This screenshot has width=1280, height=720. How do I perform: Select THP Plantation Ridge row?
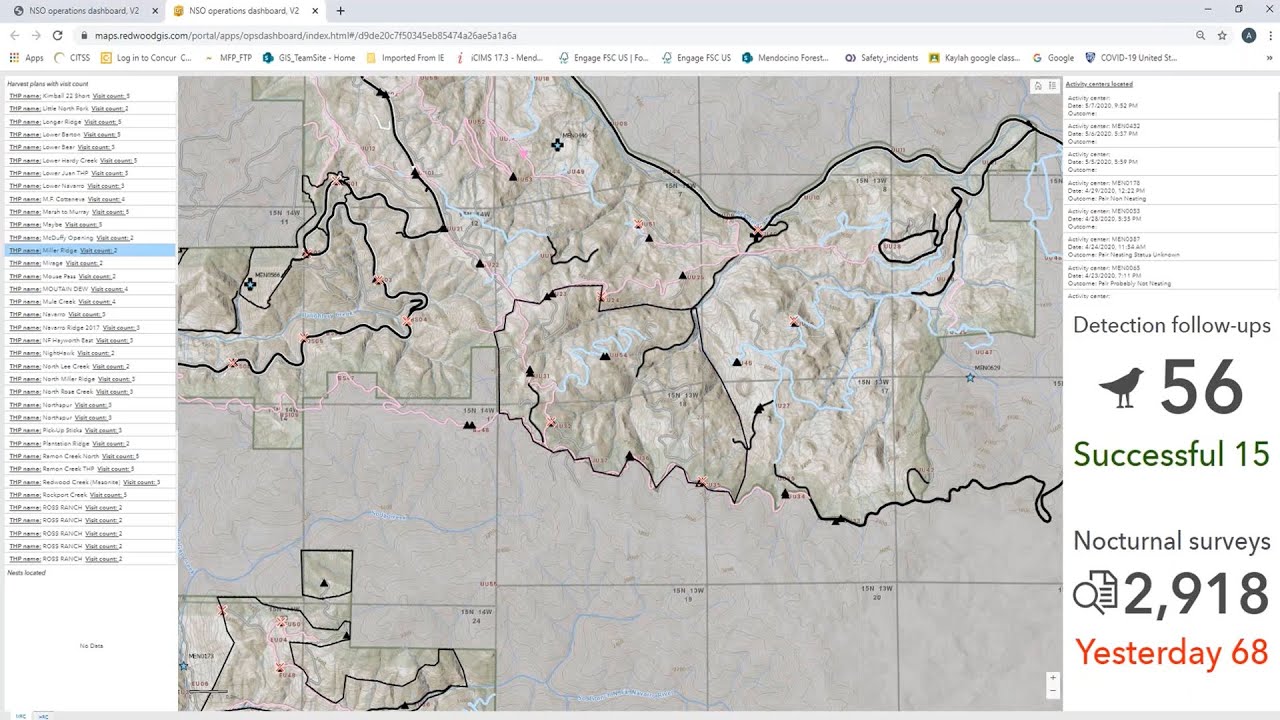[x=89, y=443]
